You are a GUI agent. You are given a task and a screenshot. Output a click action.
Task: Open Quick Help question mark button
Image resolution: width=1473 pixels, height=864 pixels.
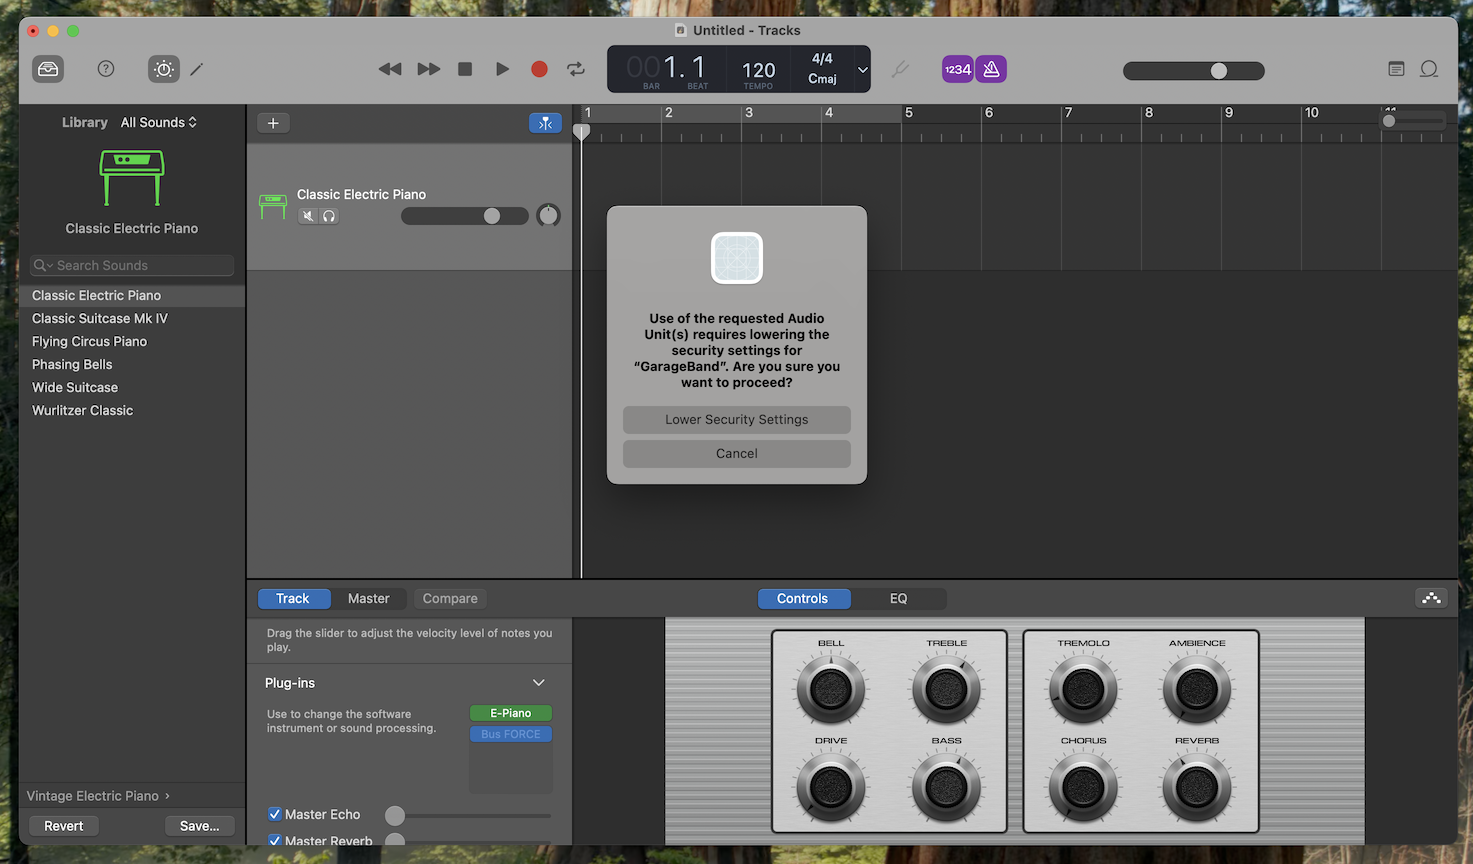(x=106, y=69)
